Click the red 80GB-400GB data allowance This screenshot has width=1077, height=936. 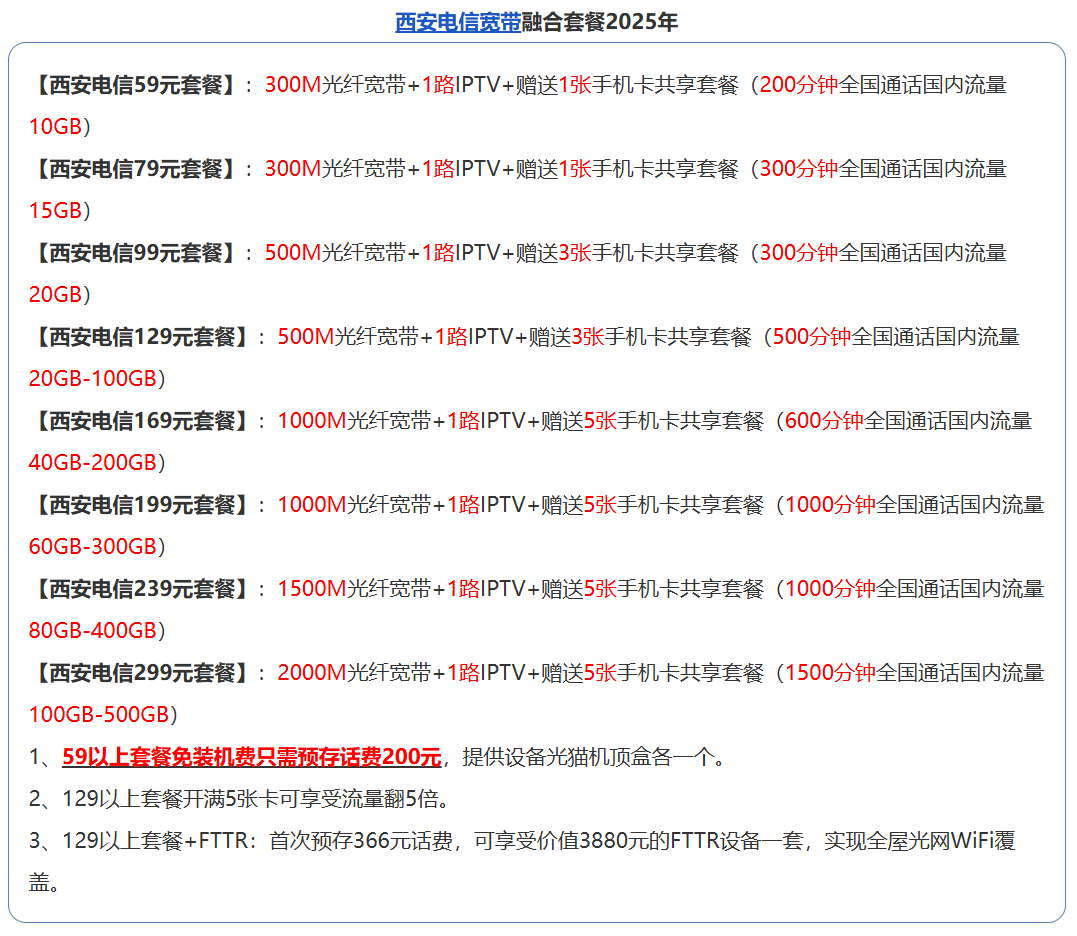[93, 631]
